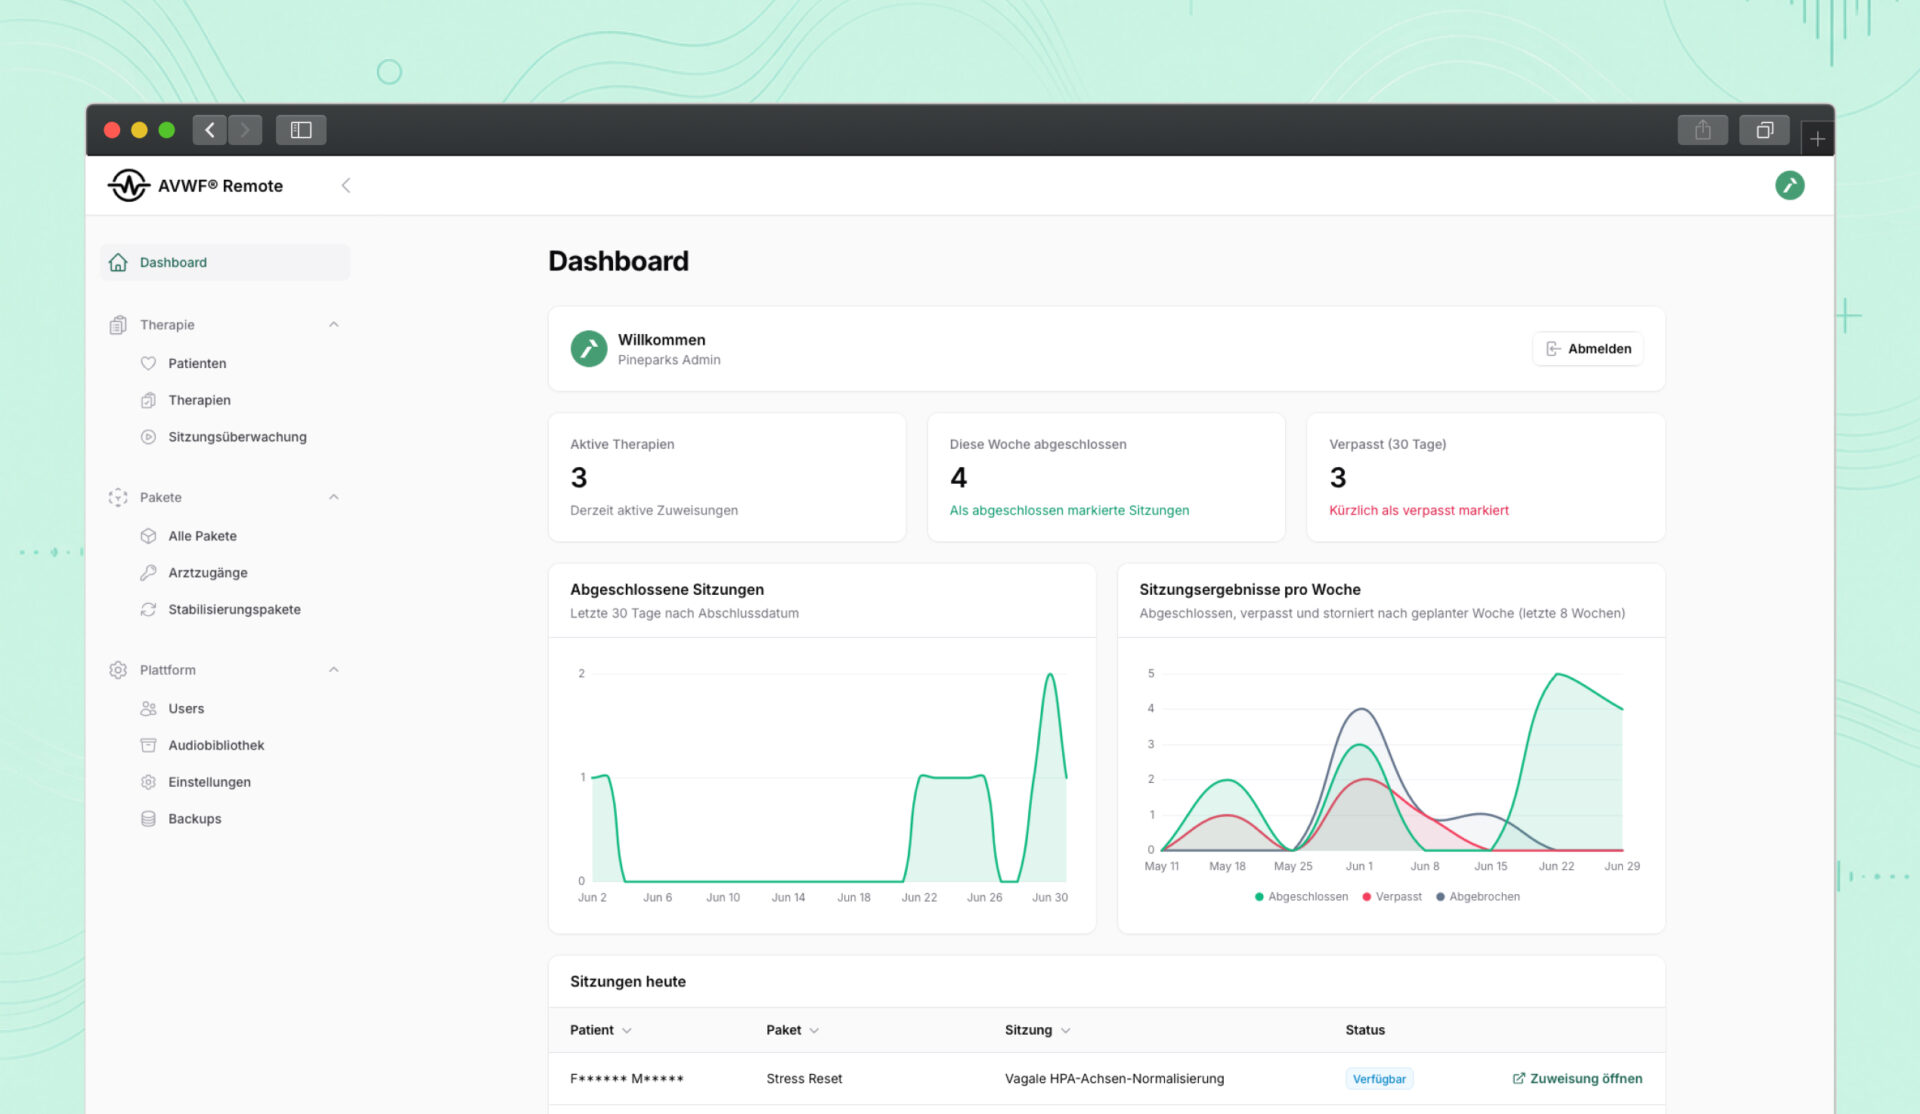Open the Patienten menu item
The width and height of the screenshot is (1920, 1114).
225,363
